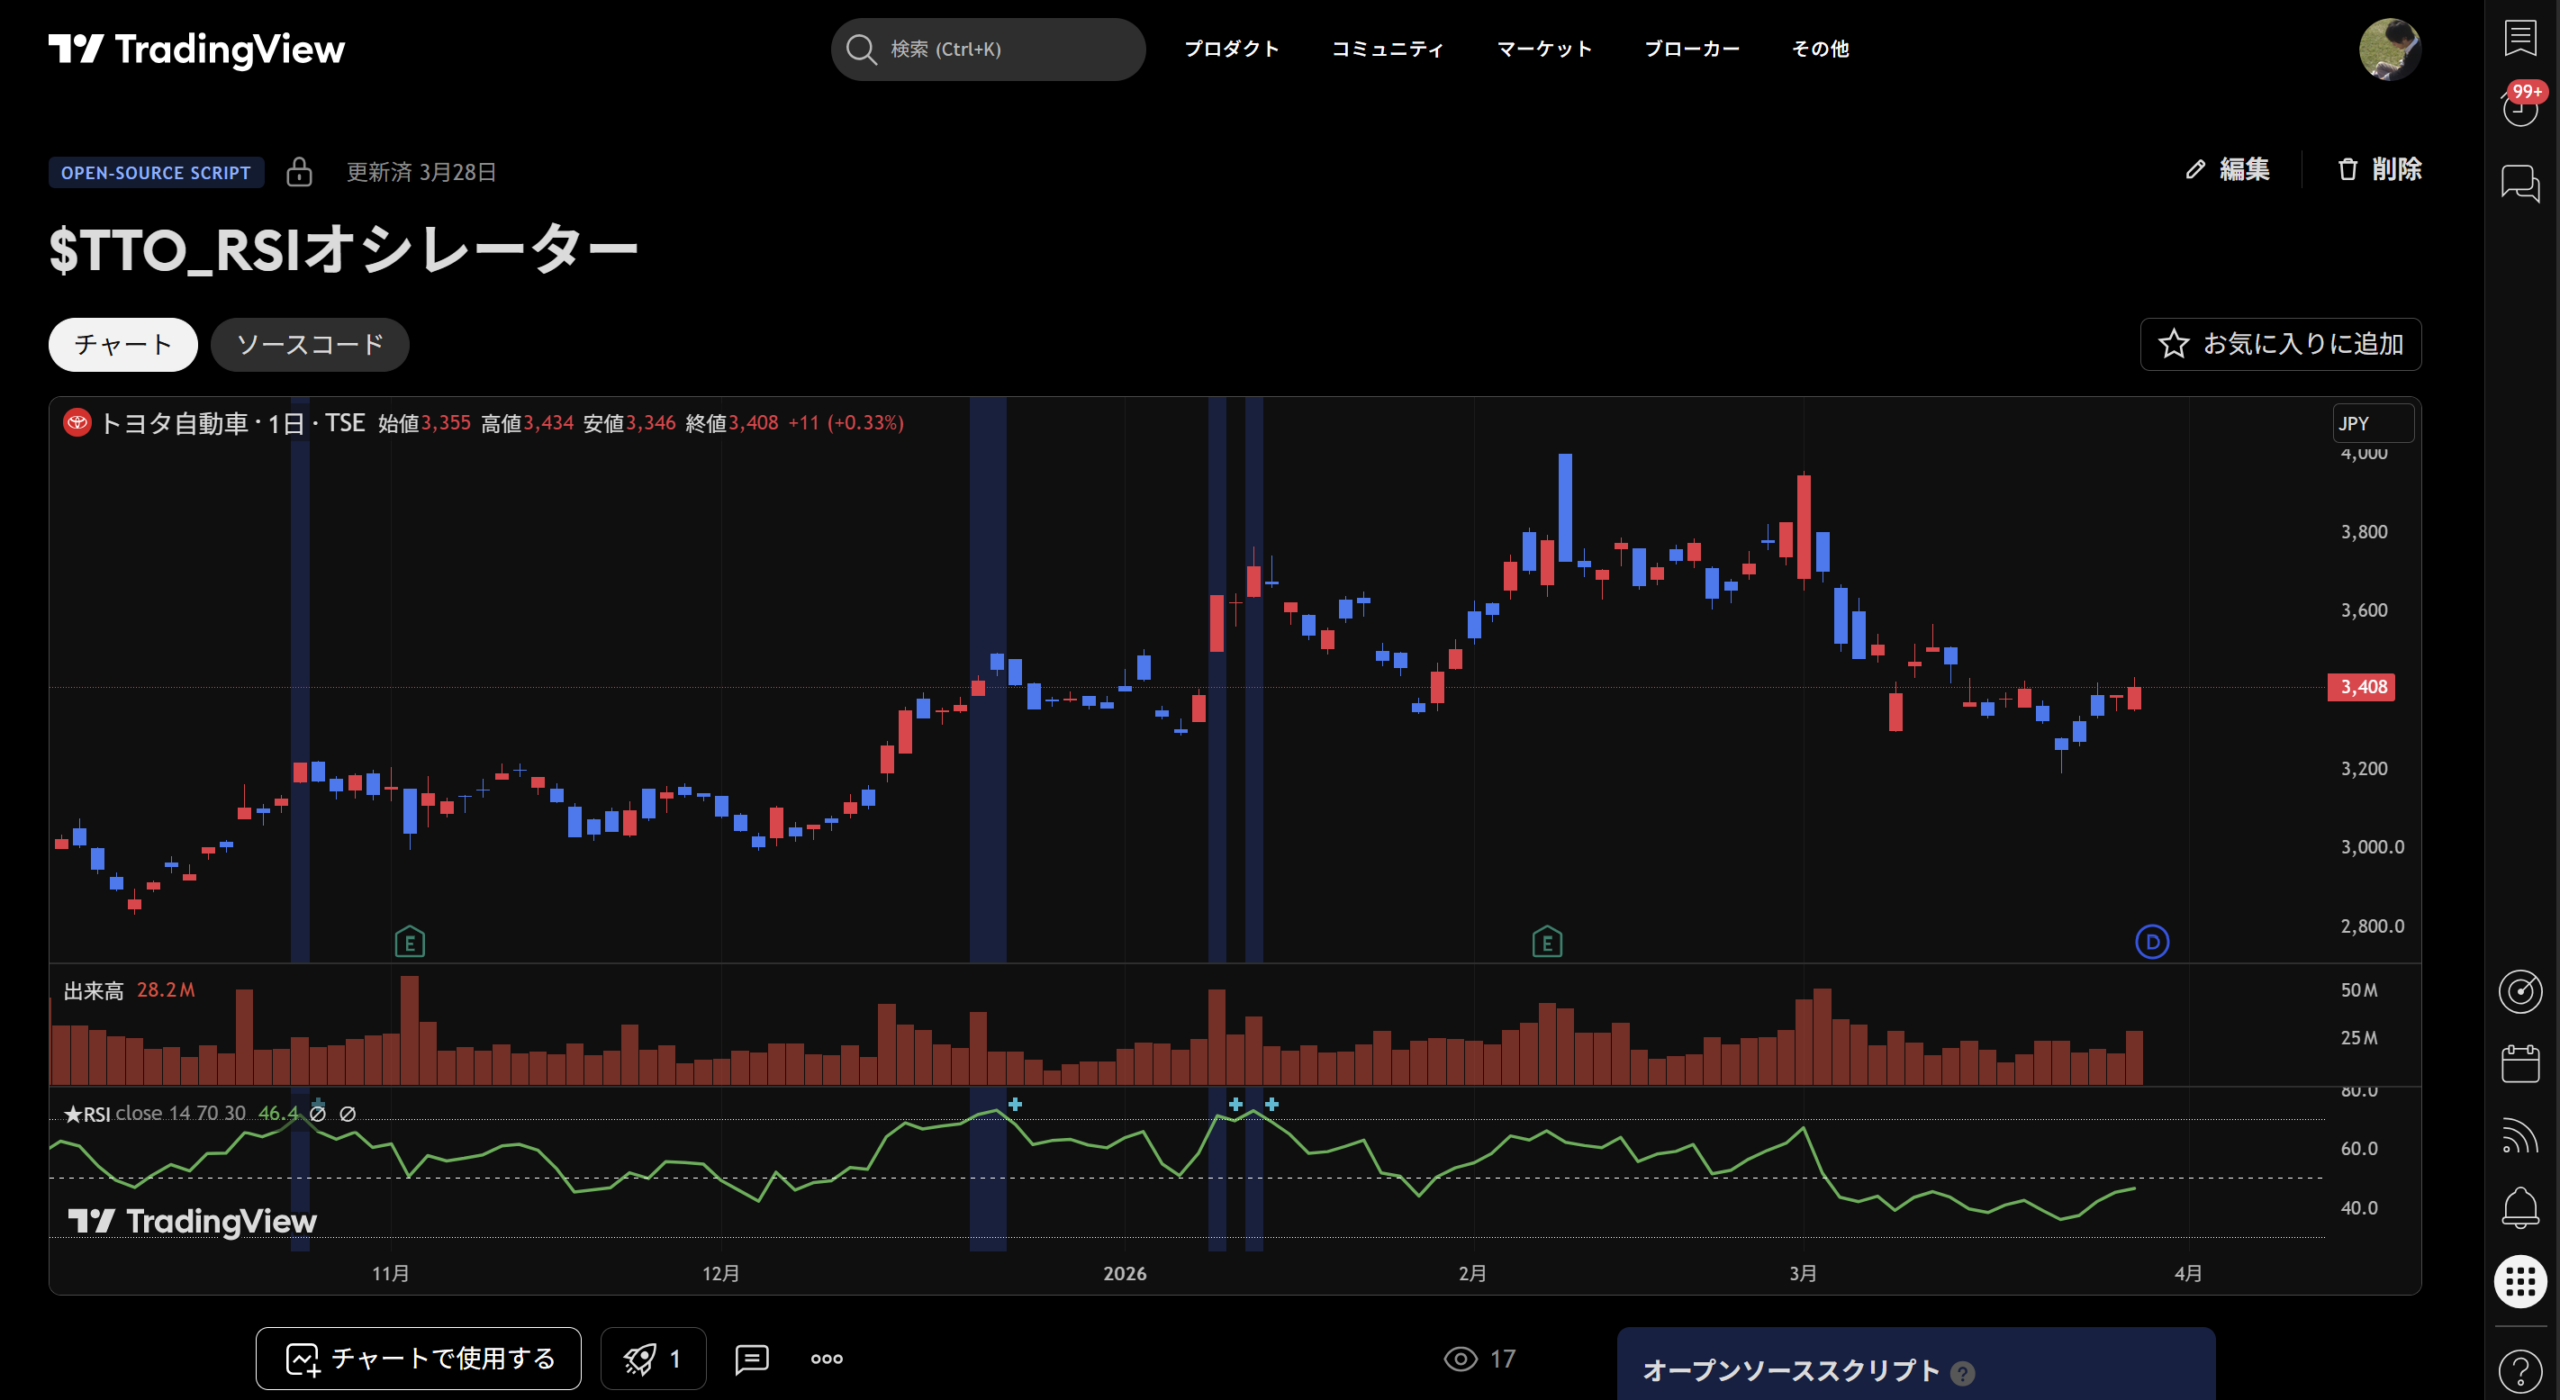Click the 3,408 current price label
The width and height of the screenshot is (2560, 1400).
(x=2361, y=687)
